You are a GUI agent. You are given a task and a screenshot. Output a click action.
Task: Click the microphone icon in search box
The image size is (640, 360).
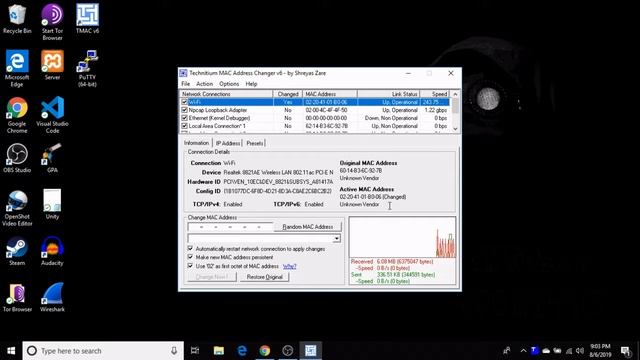pos(174,351)
